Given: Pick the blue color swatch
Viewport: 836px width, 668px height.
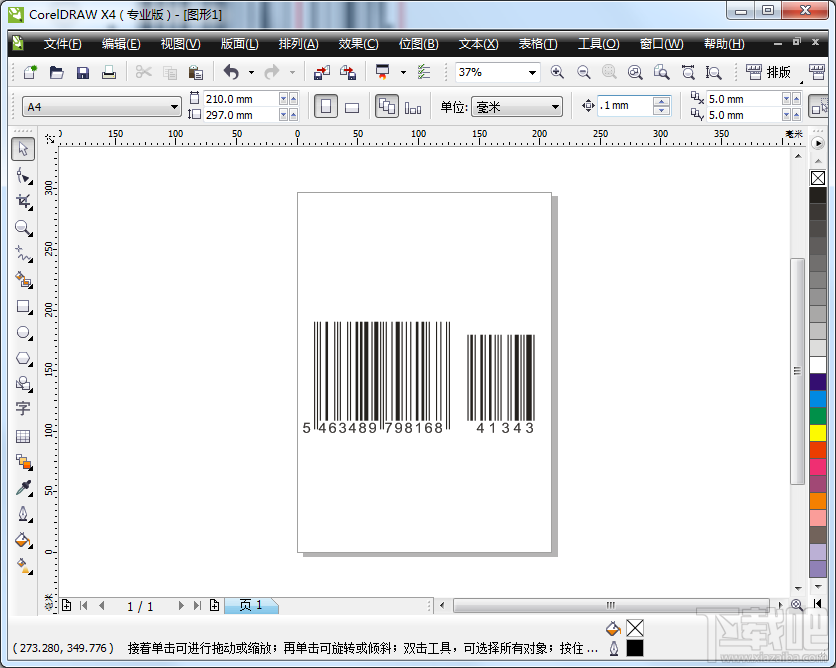Looking at the screenshot, I should [x=818, y=399].
